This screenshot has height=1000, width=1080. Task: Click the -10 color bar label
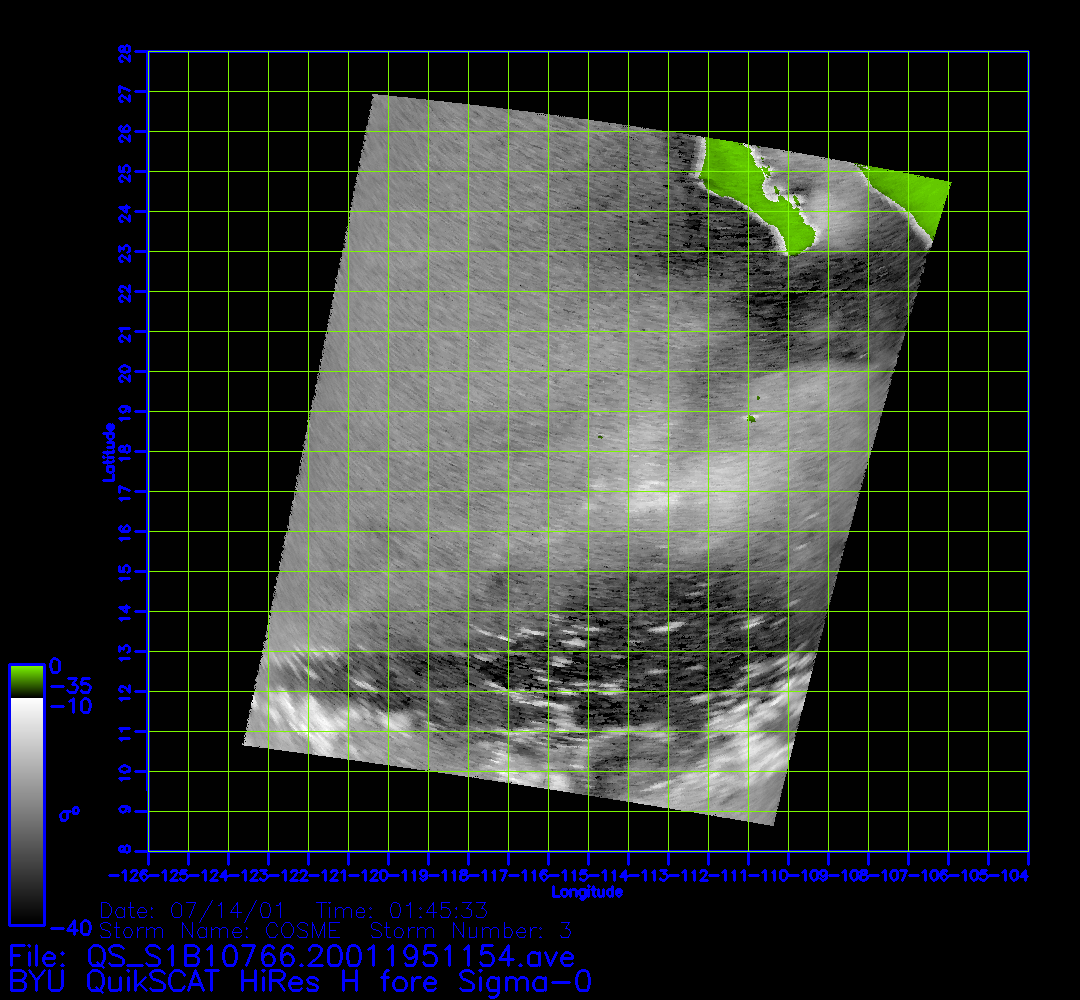(69, 707)
